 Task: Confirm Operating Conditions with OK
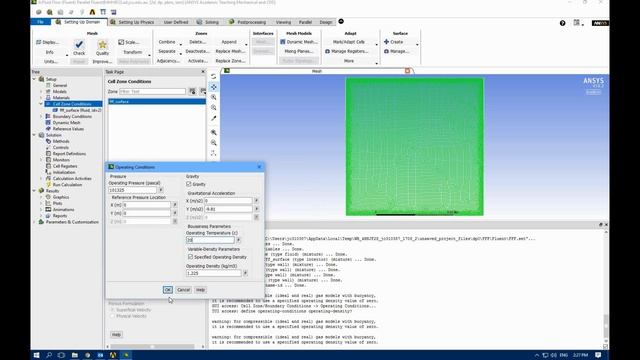pos(167,290)
